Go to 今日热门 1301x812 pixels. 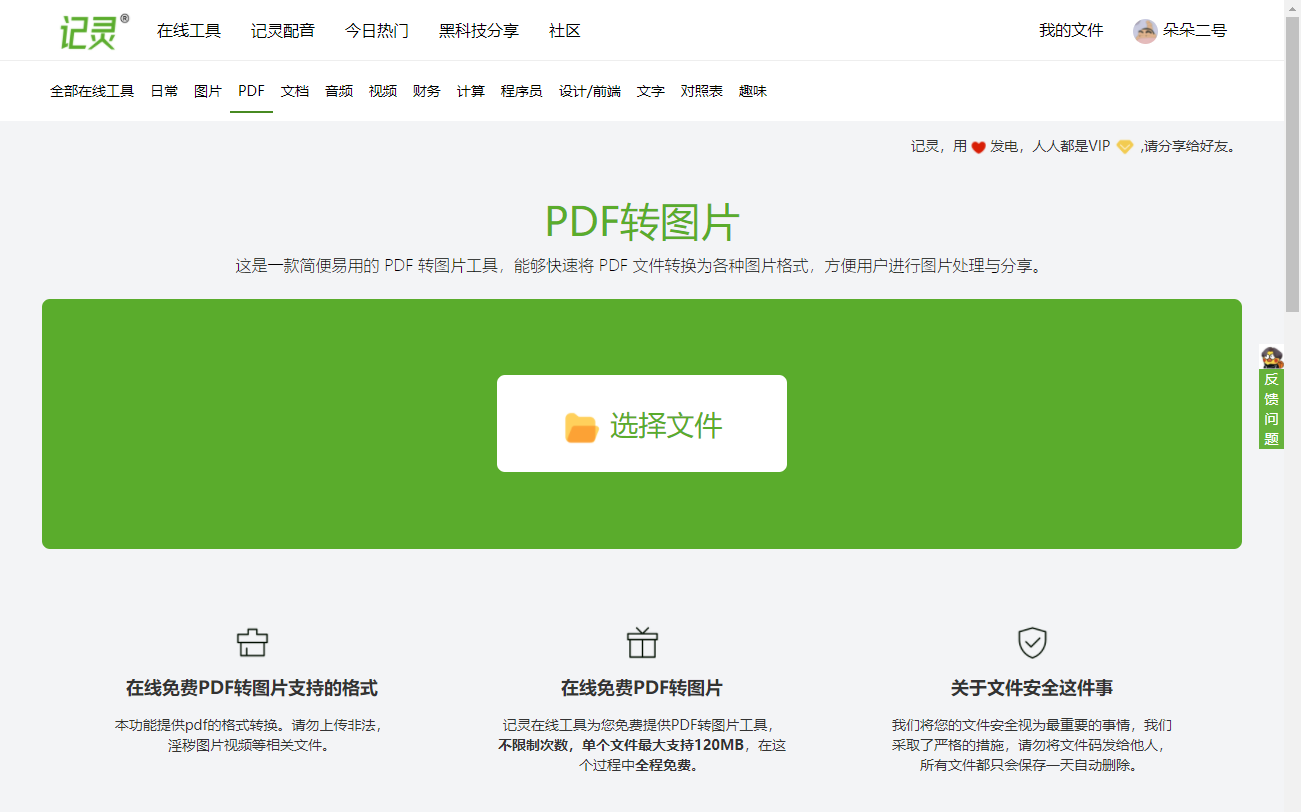[x=377, y=31]
